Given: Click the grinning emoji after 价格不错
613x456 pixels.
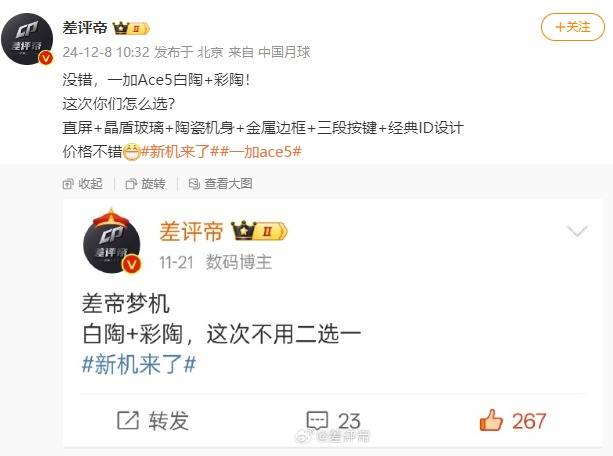Looking at the screenshot, I should (x=132, y=152).
